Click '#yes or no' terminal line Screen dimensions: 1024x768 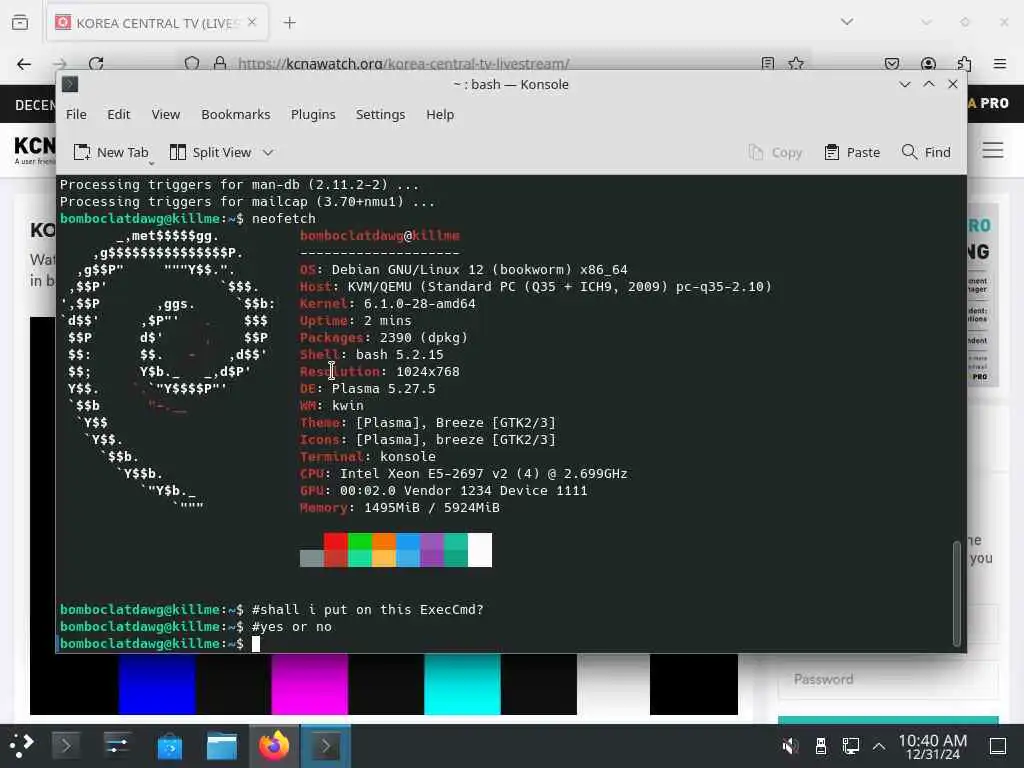point(292,626)
